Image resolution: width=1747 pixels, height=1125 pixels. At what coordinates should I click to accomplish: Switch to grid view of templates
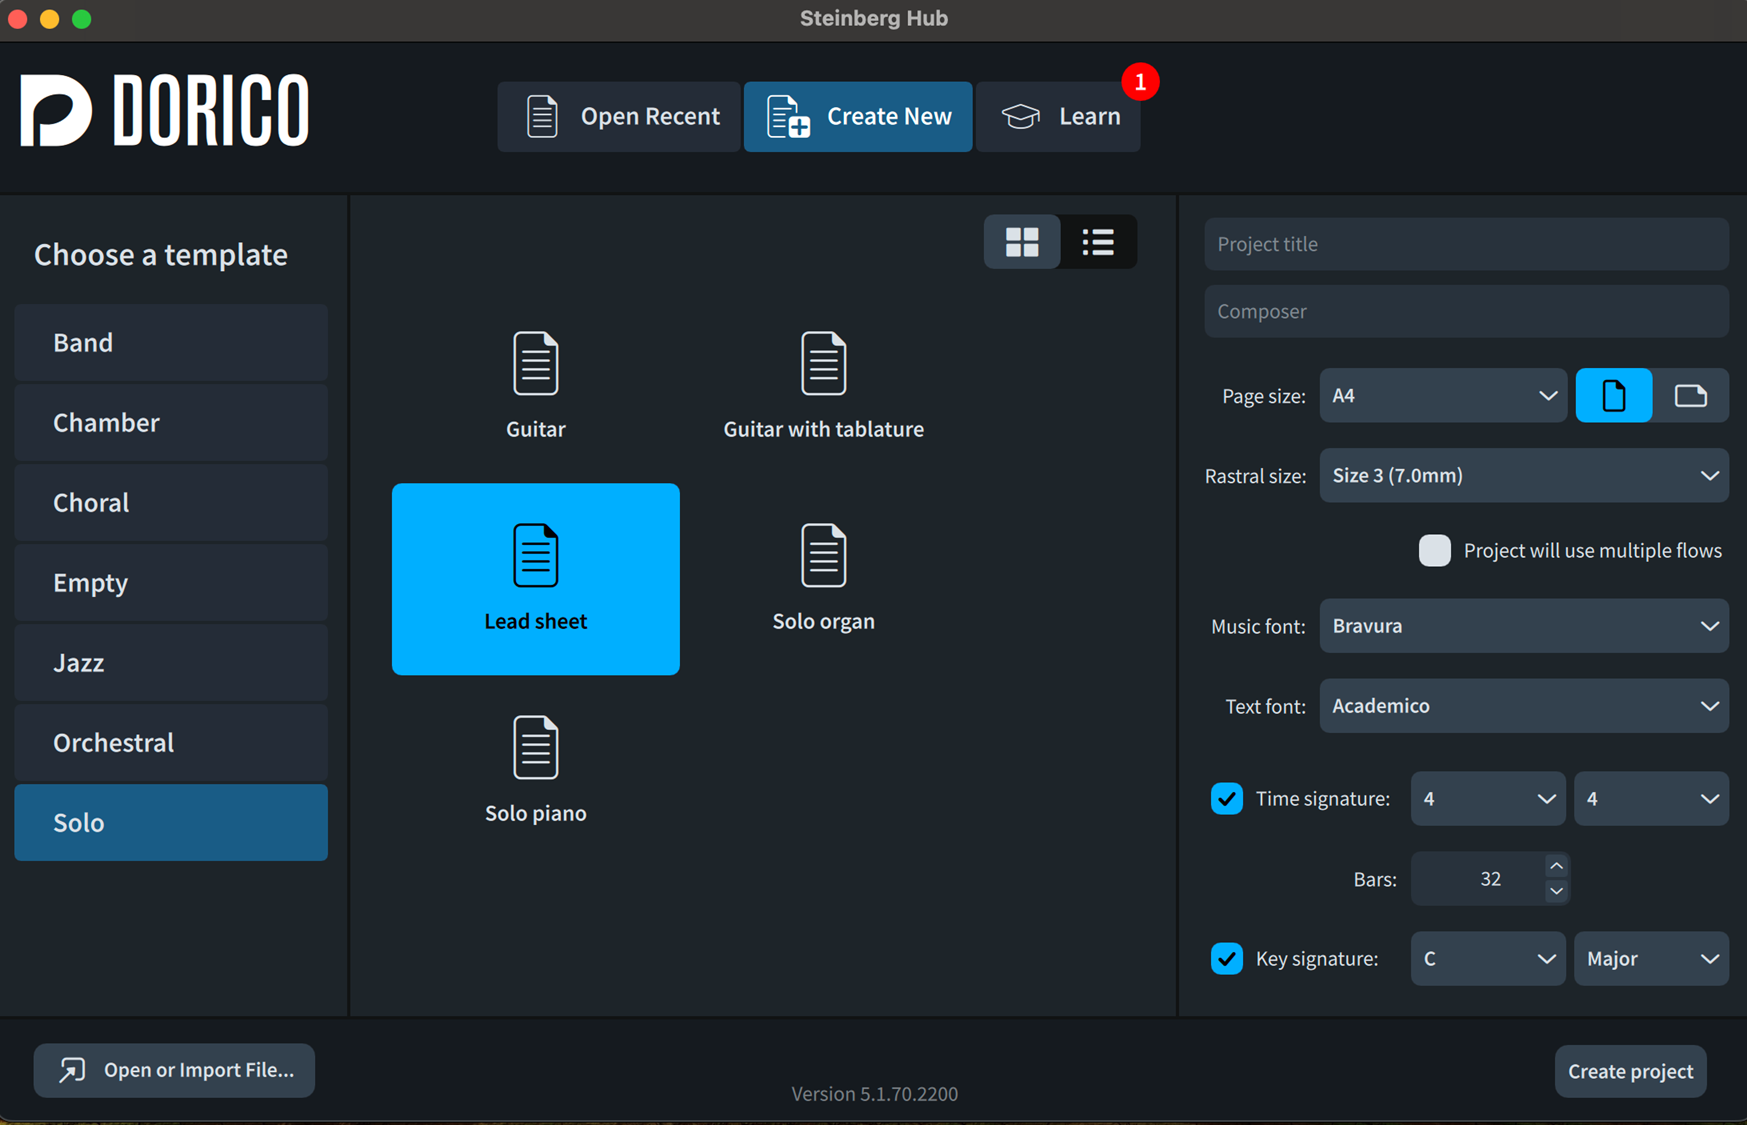1022,242
